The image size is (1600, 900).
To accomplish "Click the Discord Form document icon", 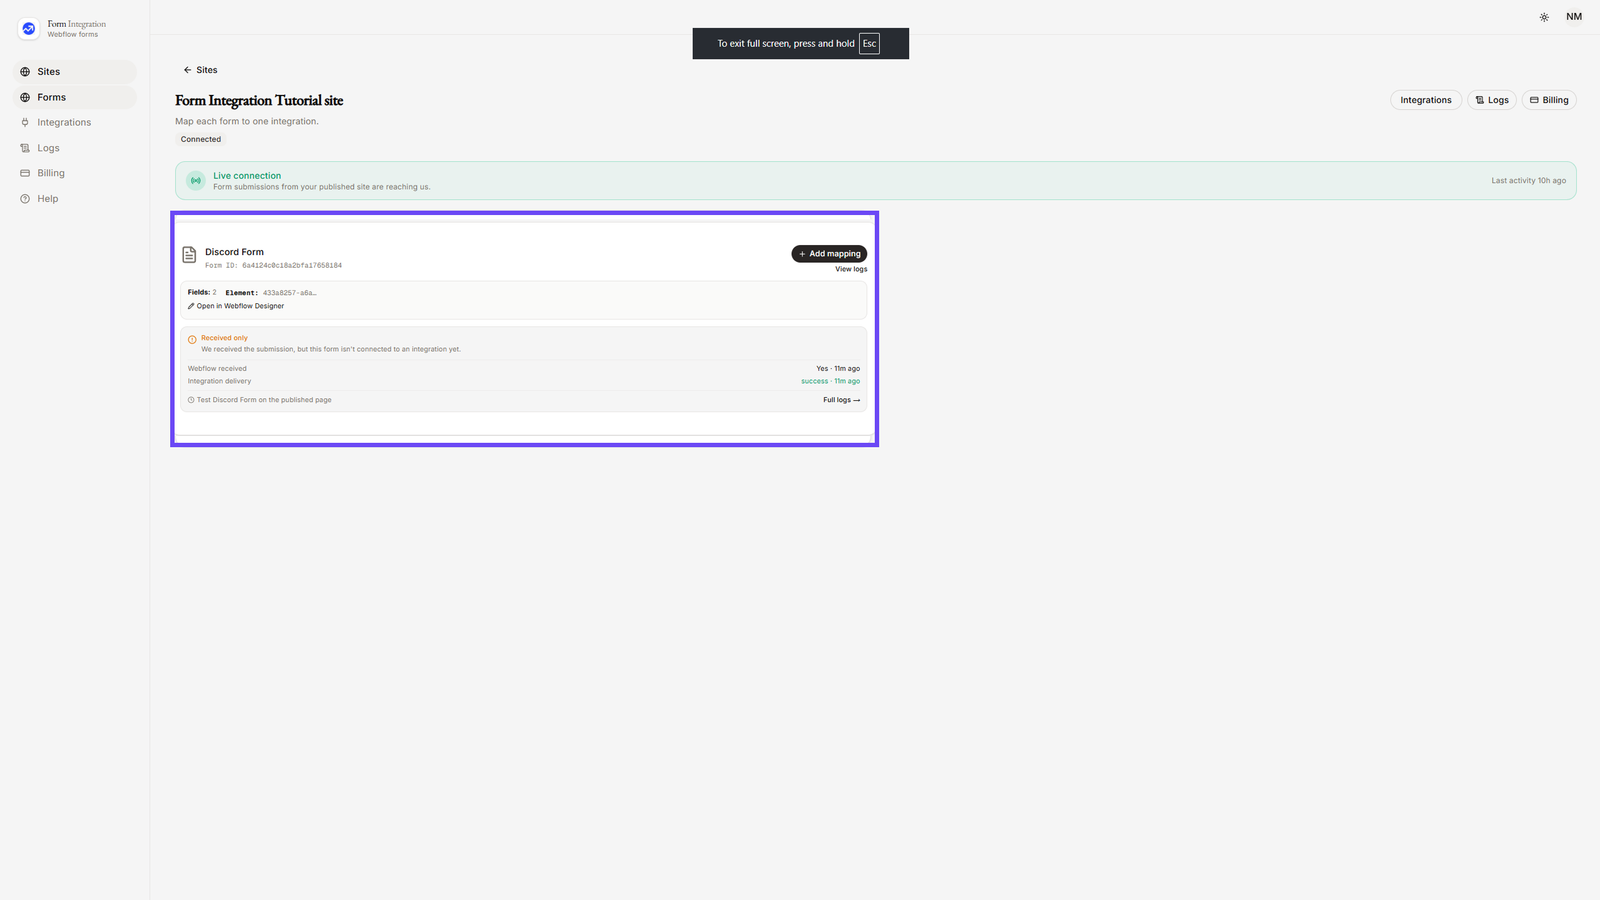I will (189, 255).
